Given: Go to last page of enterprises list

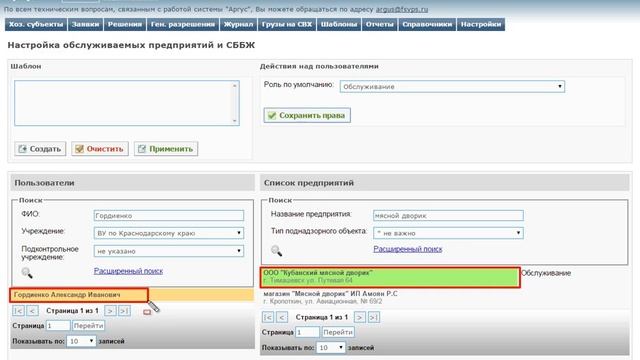Looking at the screenshot, I should pyautogui.click(x=374, y=317).
